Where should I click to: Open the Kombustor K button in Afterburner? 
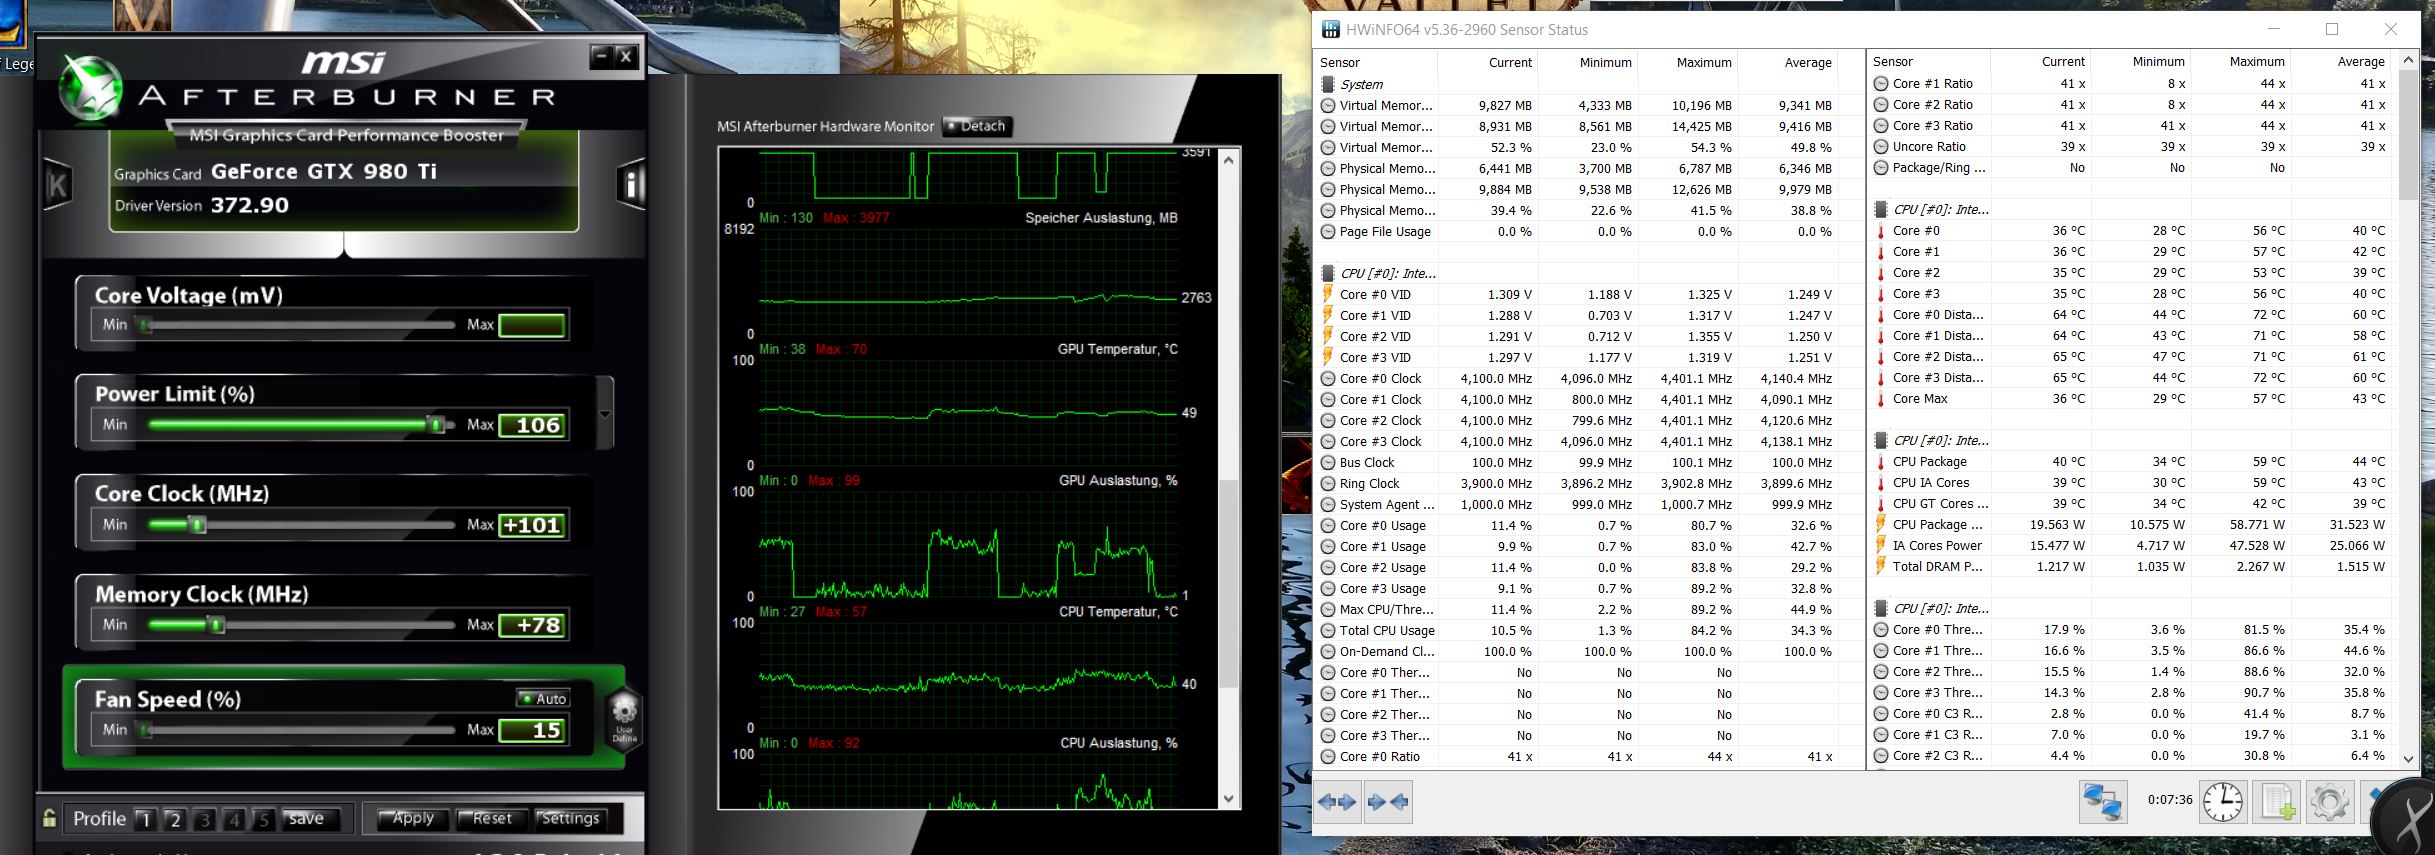pyautogui.click(x=57, y=184)
